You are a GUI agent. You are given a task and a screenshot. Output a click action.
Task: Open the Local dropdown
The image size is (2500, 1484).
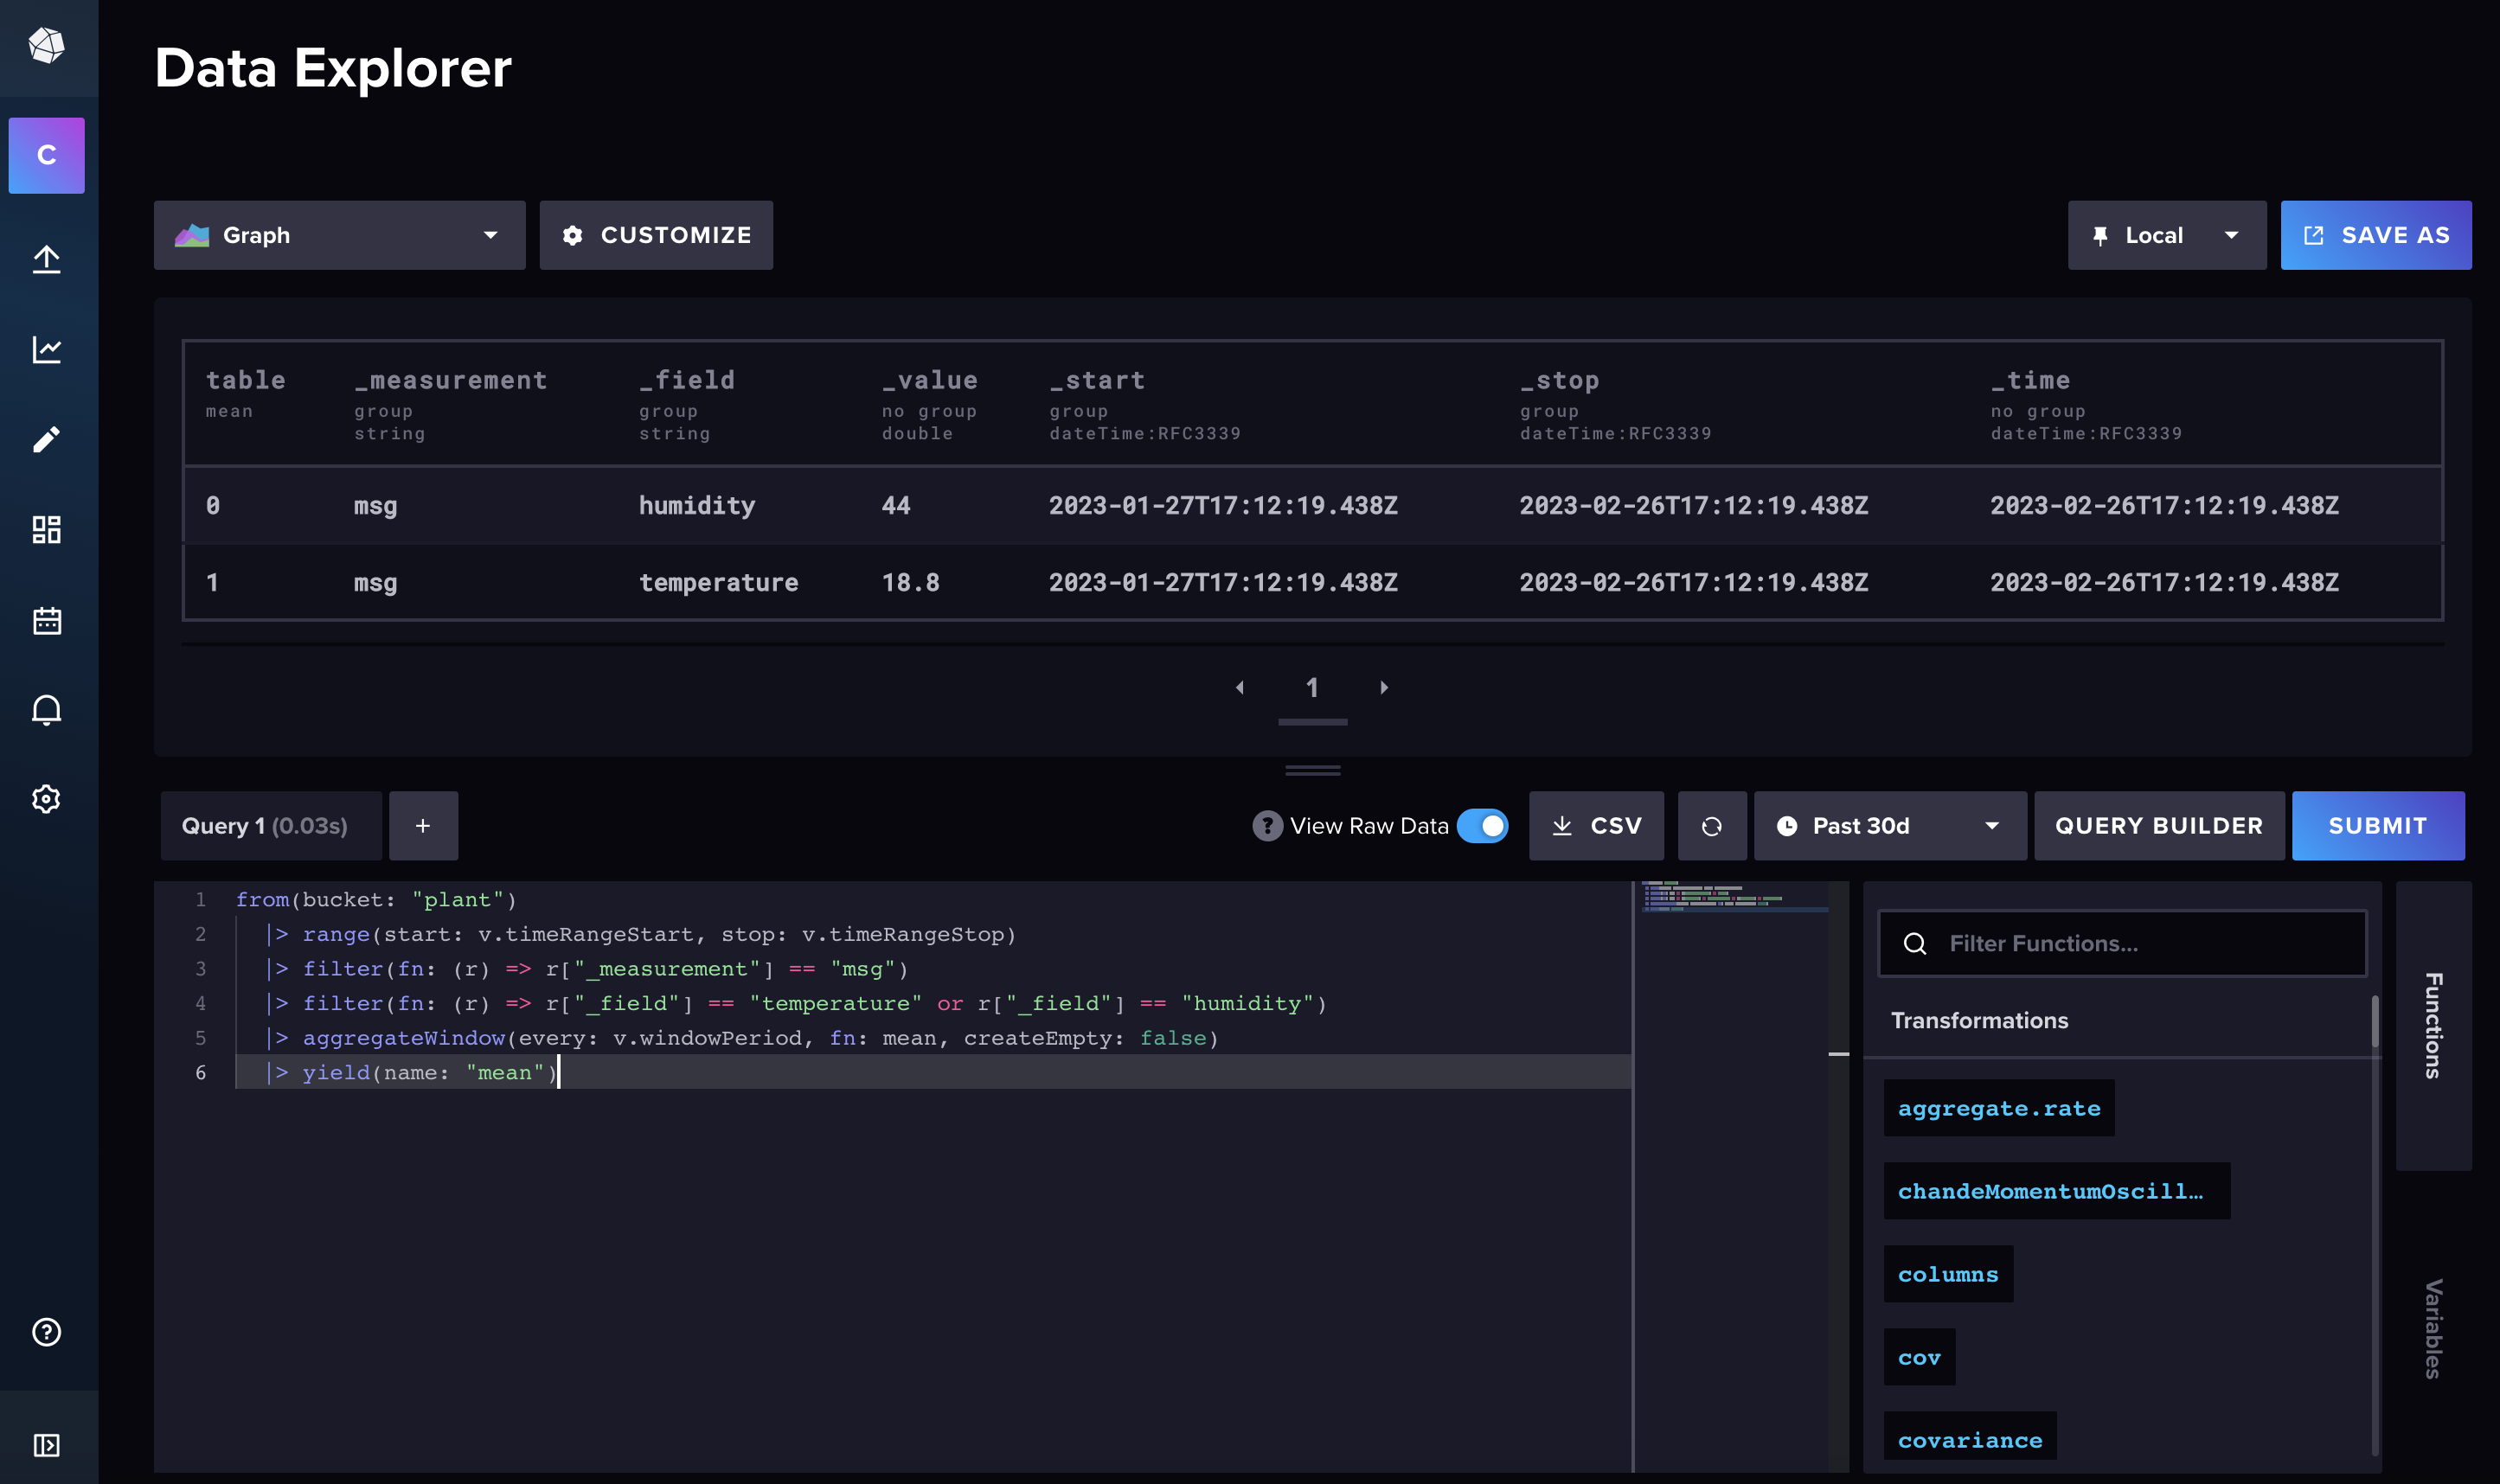2165,235
